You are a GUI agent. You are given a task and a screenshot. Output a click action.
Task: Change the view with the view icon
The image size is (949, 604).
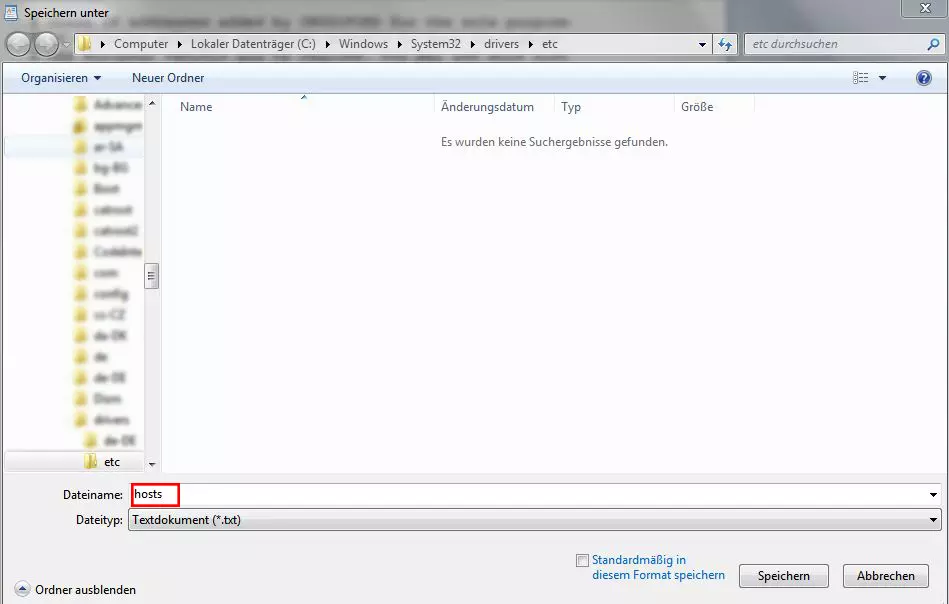(861, 77)
